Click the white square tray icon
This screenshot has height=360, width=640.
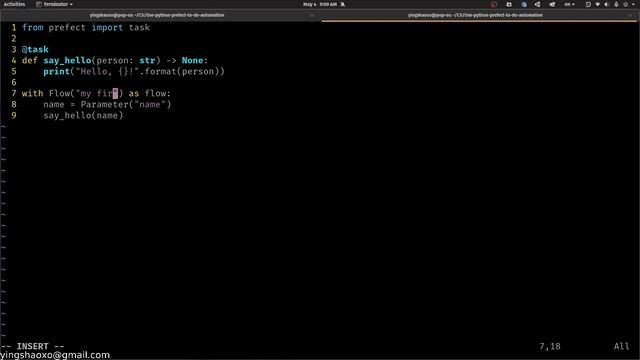tap(509, 4)
